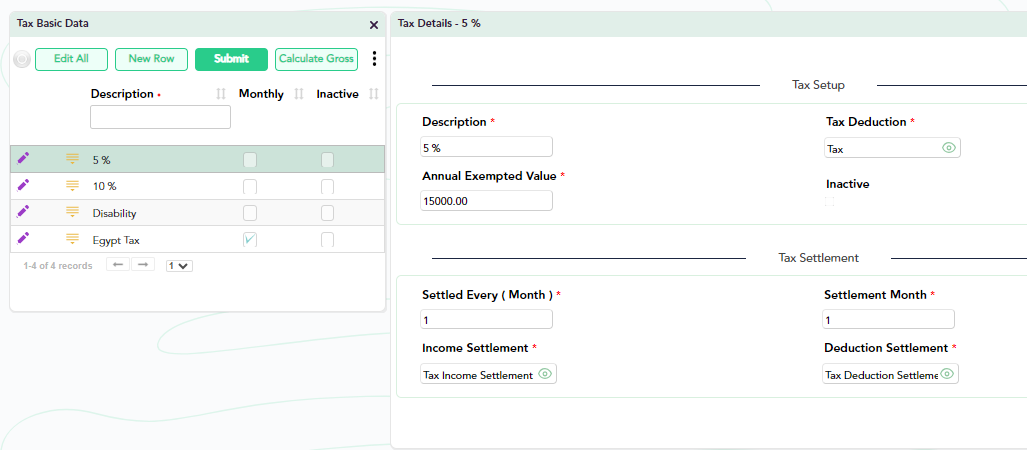Select the 10 % row text

[x=105, y=187]
